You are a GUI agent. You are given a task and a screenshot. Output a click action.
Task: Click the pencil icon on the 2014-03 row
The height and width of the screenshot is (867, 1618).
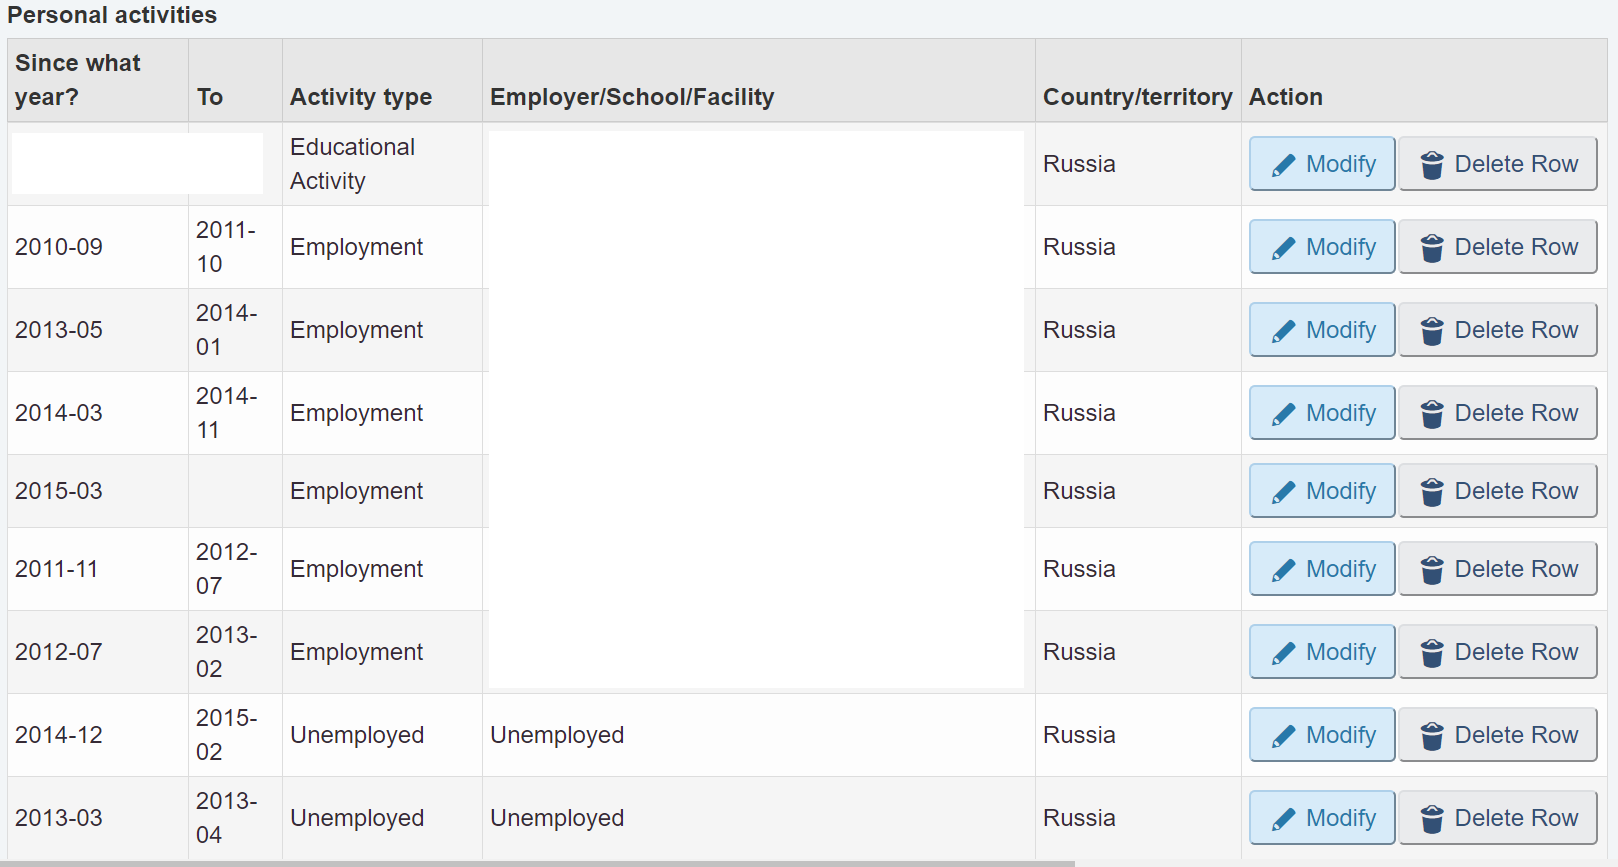(1284, 414)
